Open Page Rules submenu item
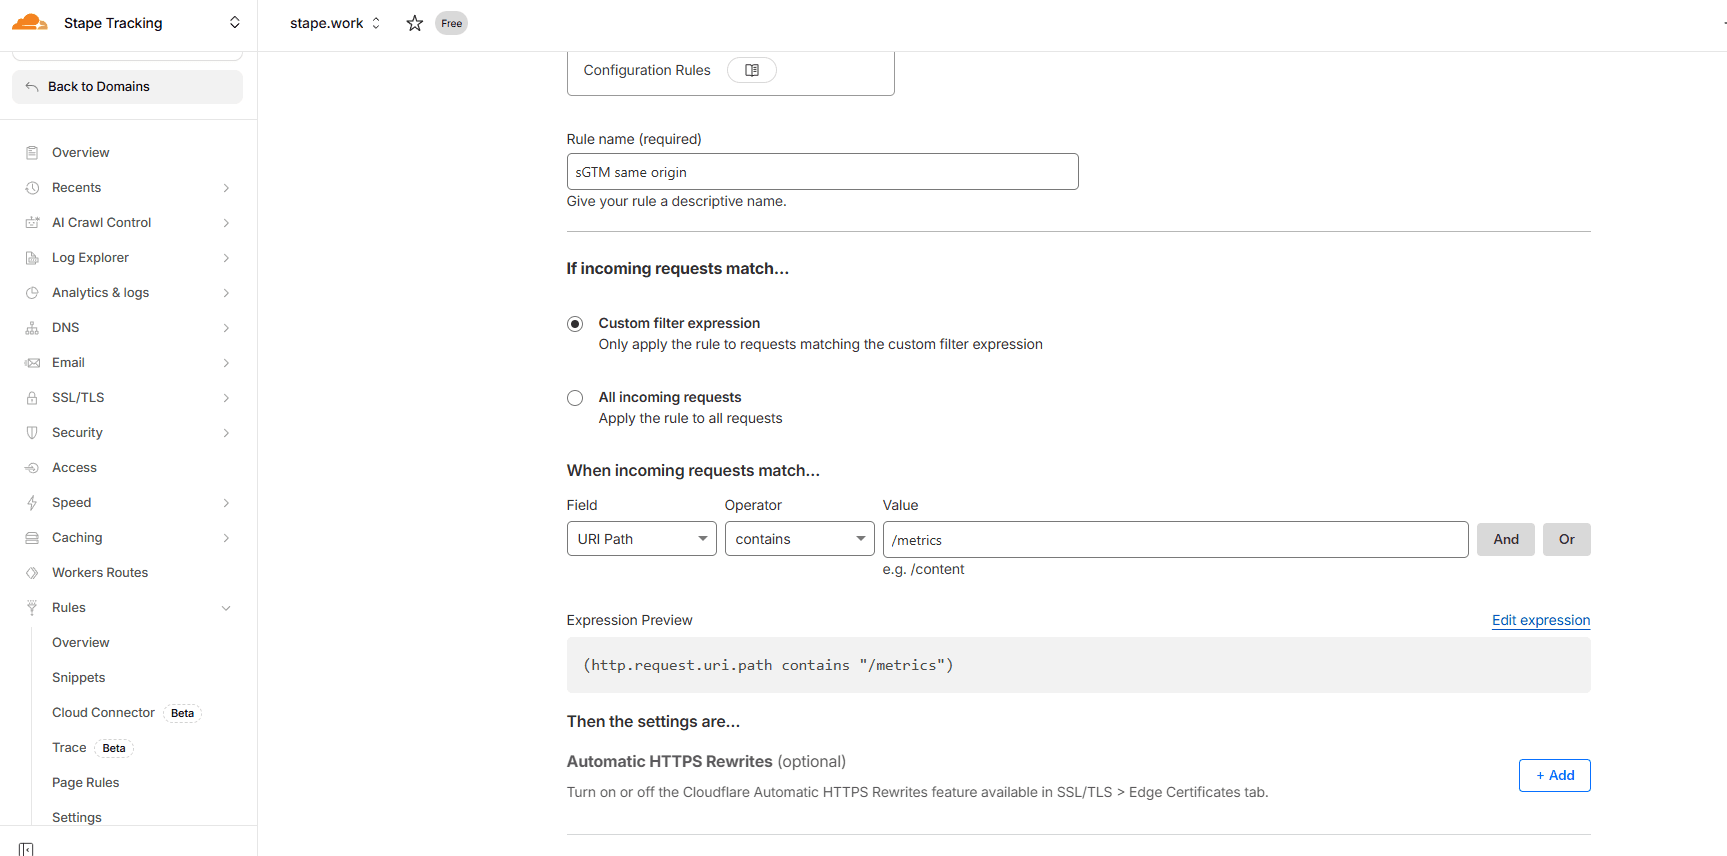 click(86, 783)
